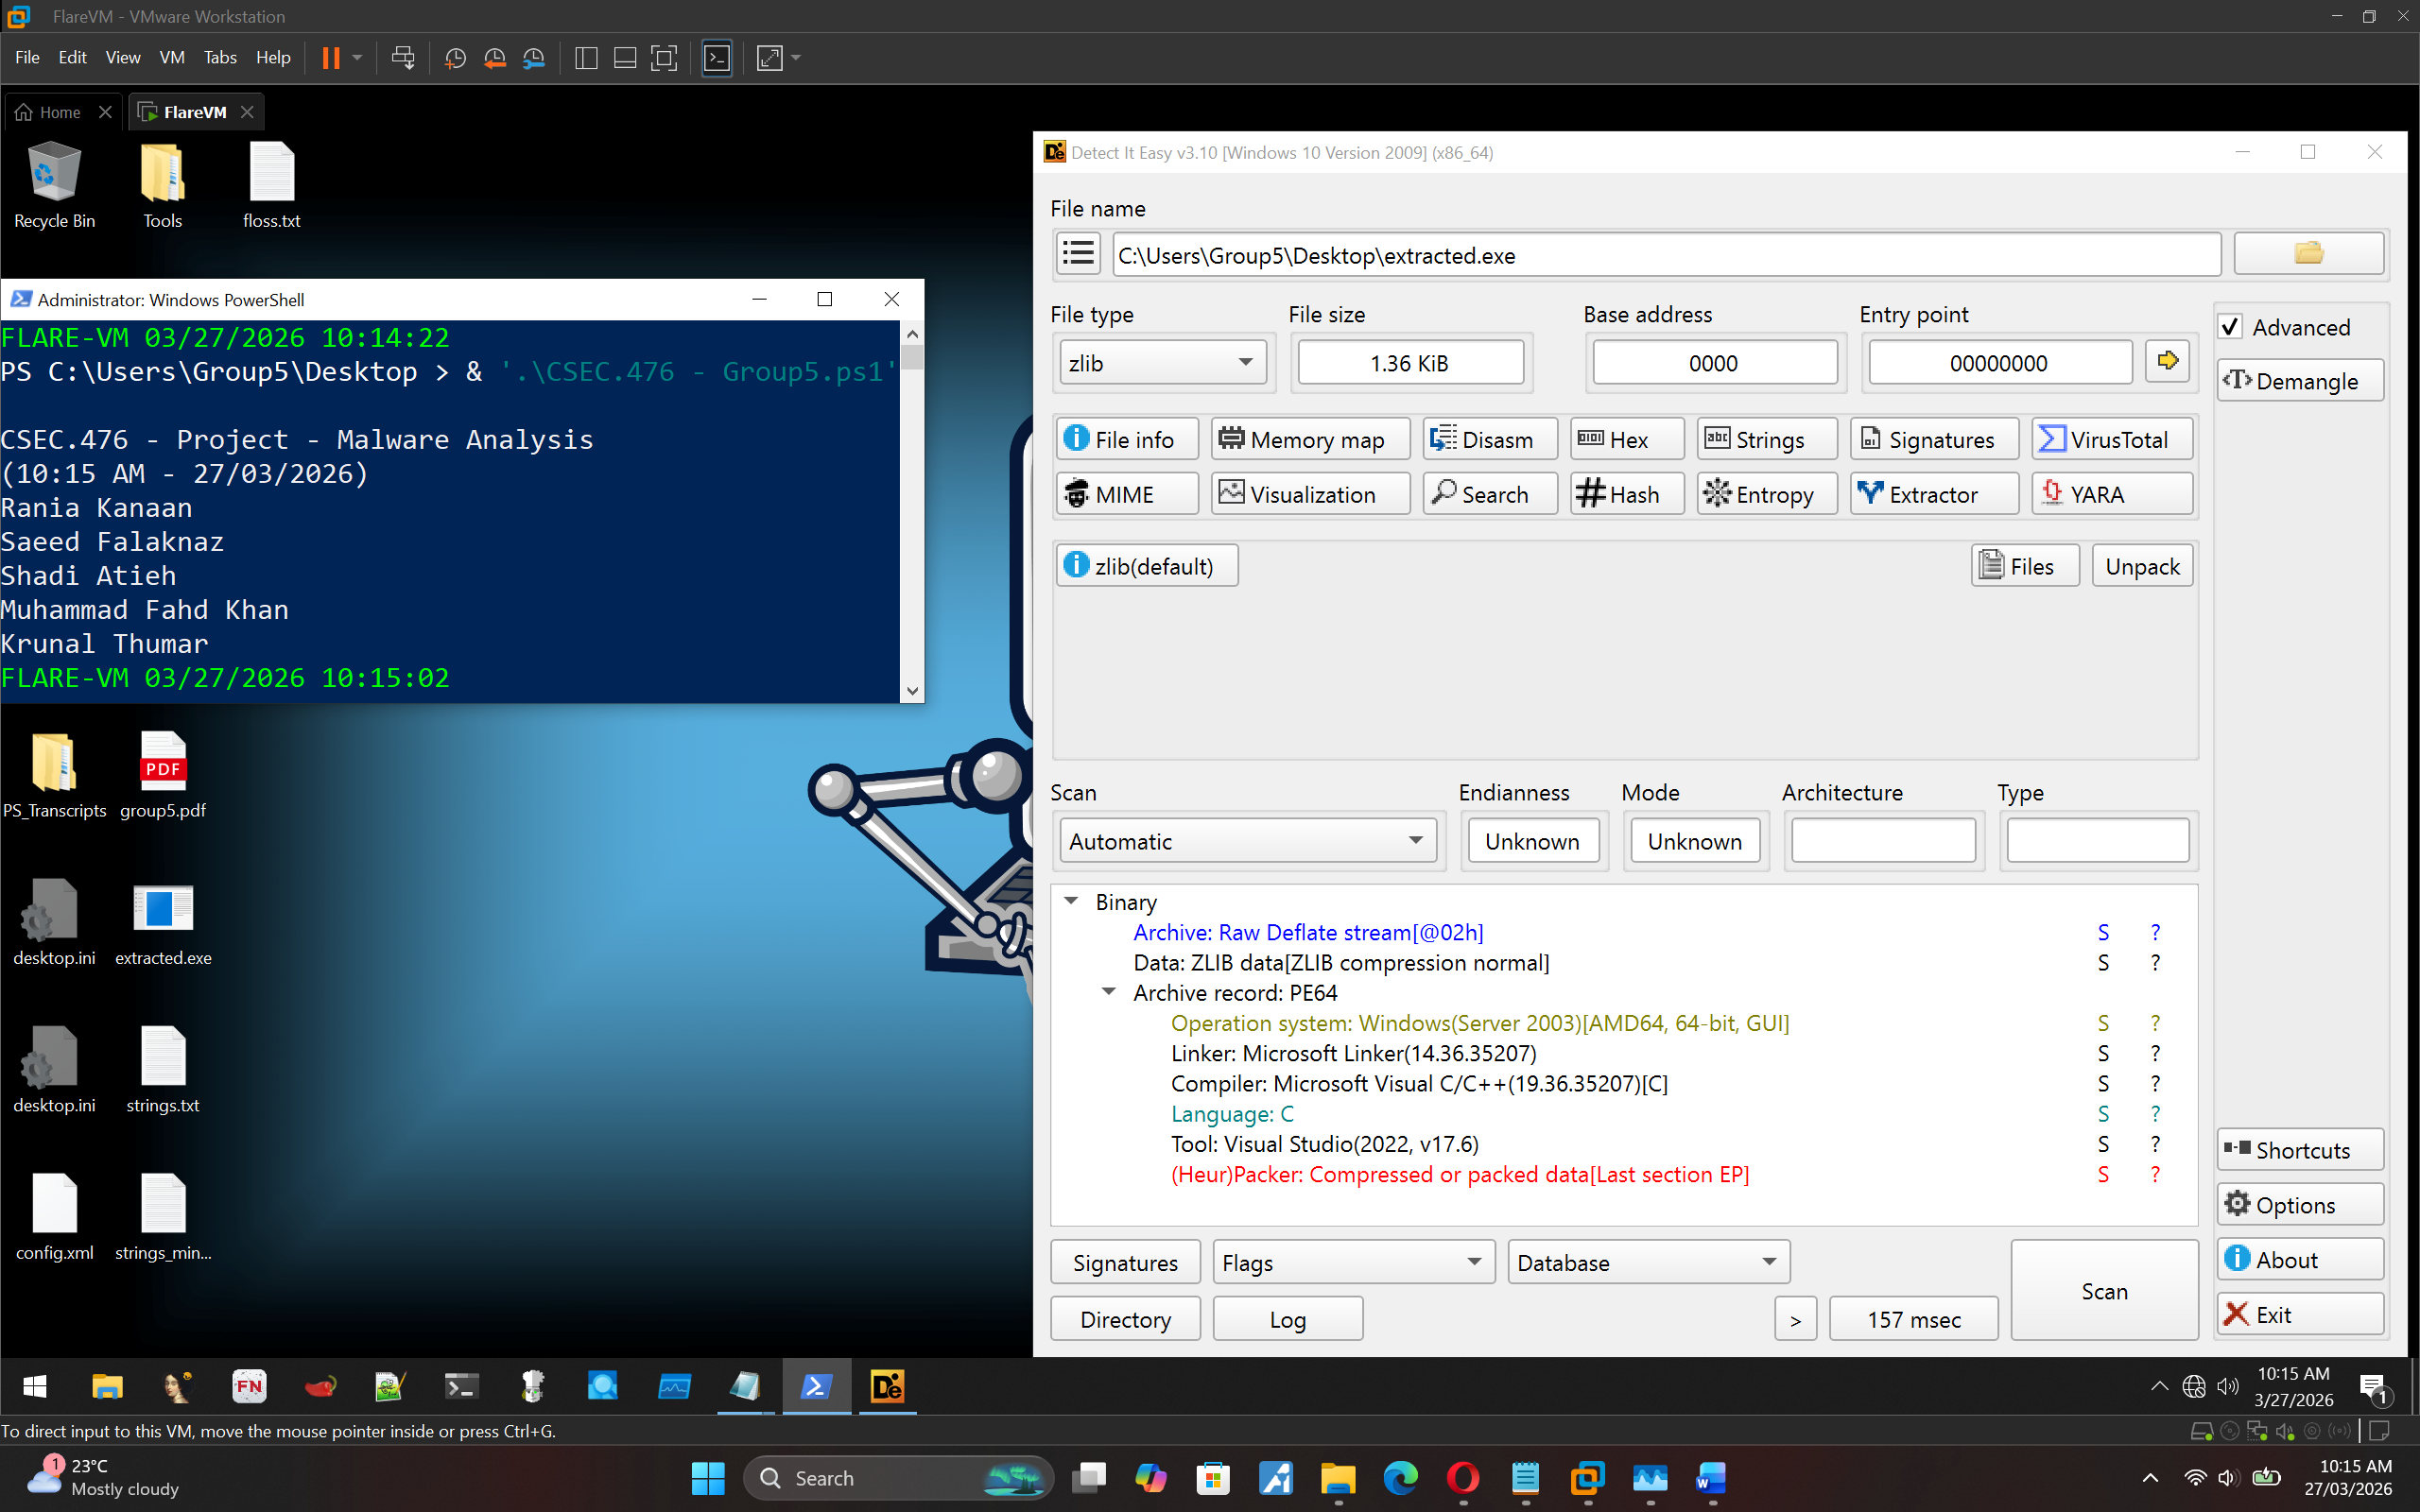
Task: Open the Hex viewer
Action: click(1626, 439)
